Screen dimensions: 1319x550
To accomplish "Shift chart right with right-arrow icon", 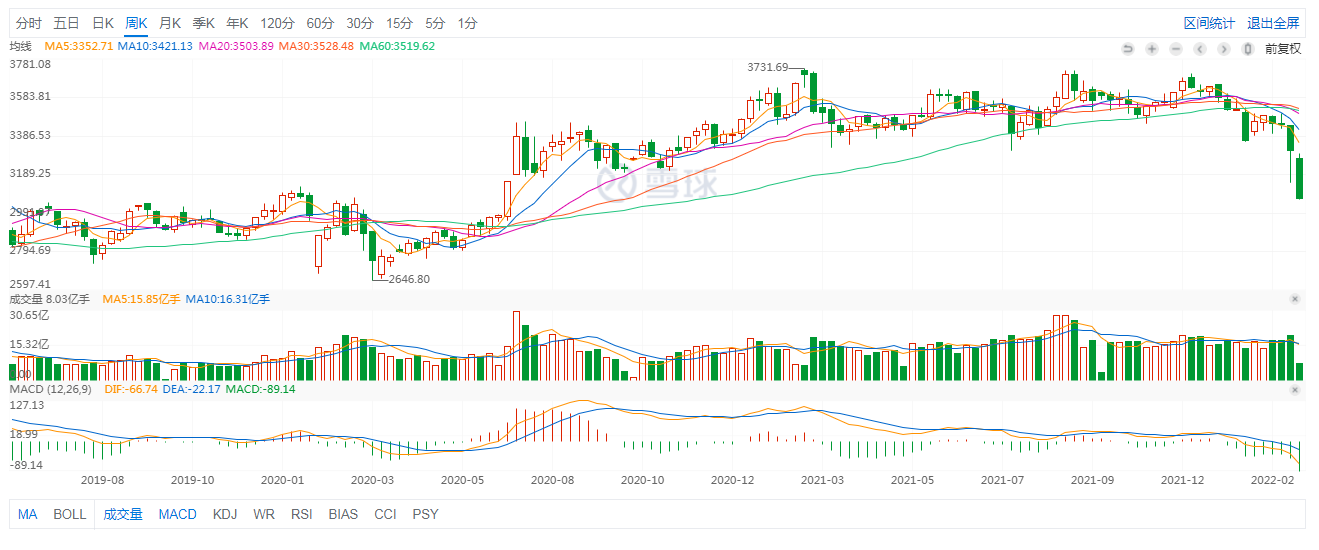I will coord(1224,48).
